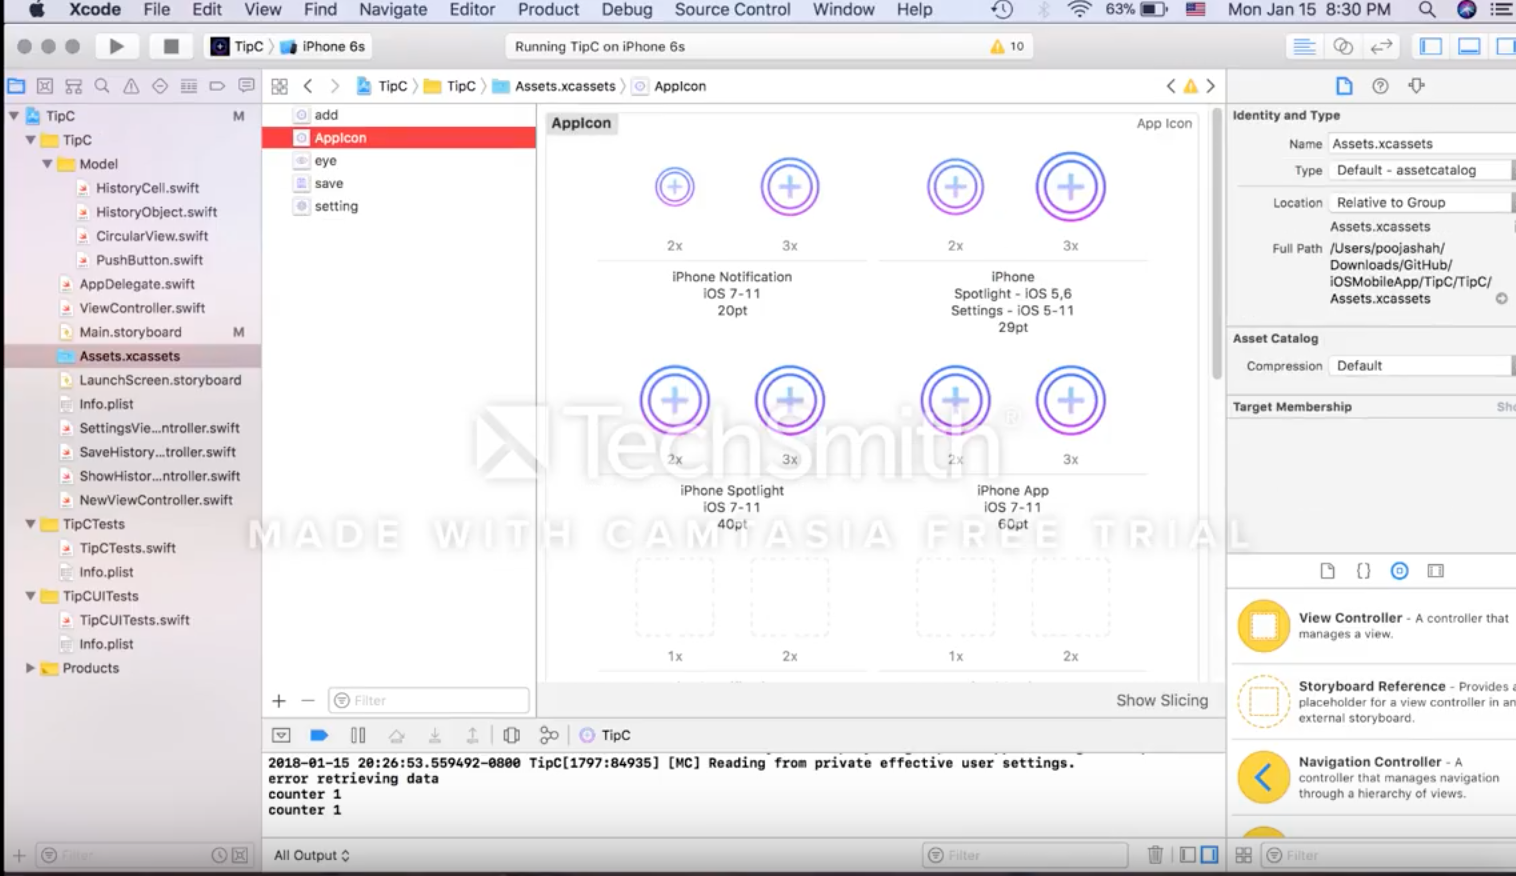
Task: Open the Type Default - assetcatalog dropdown
Action: click(1421, 170)
